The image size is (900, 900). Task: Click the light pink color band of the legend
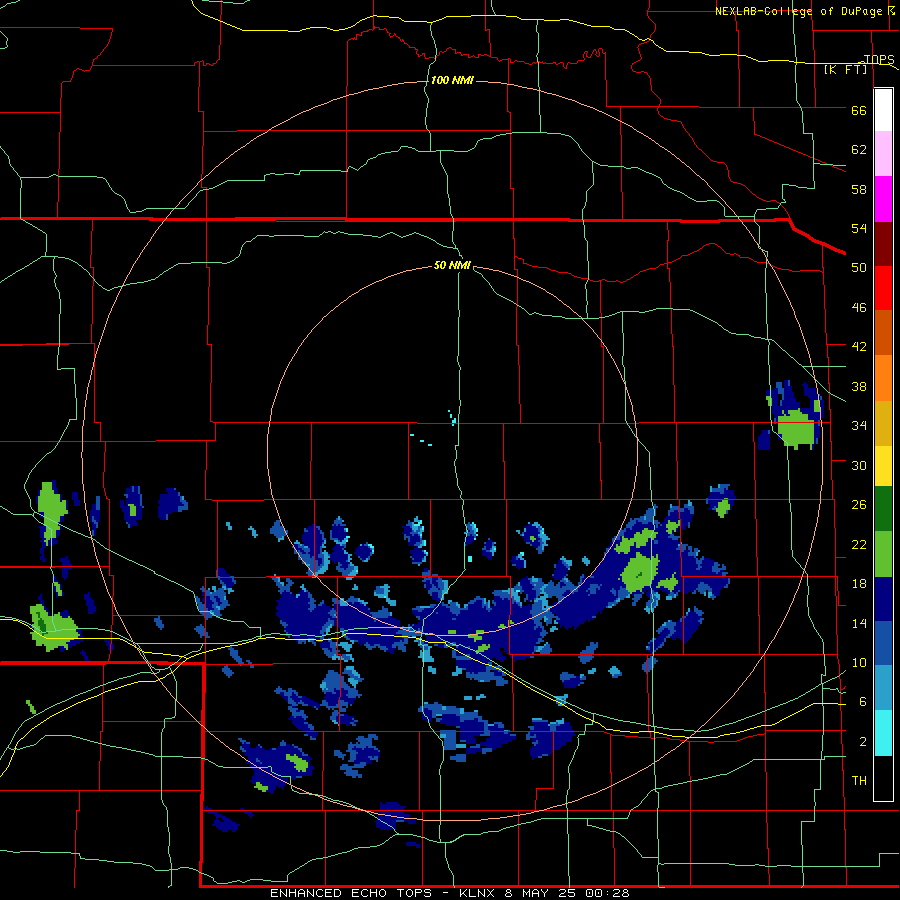[883, 153]
